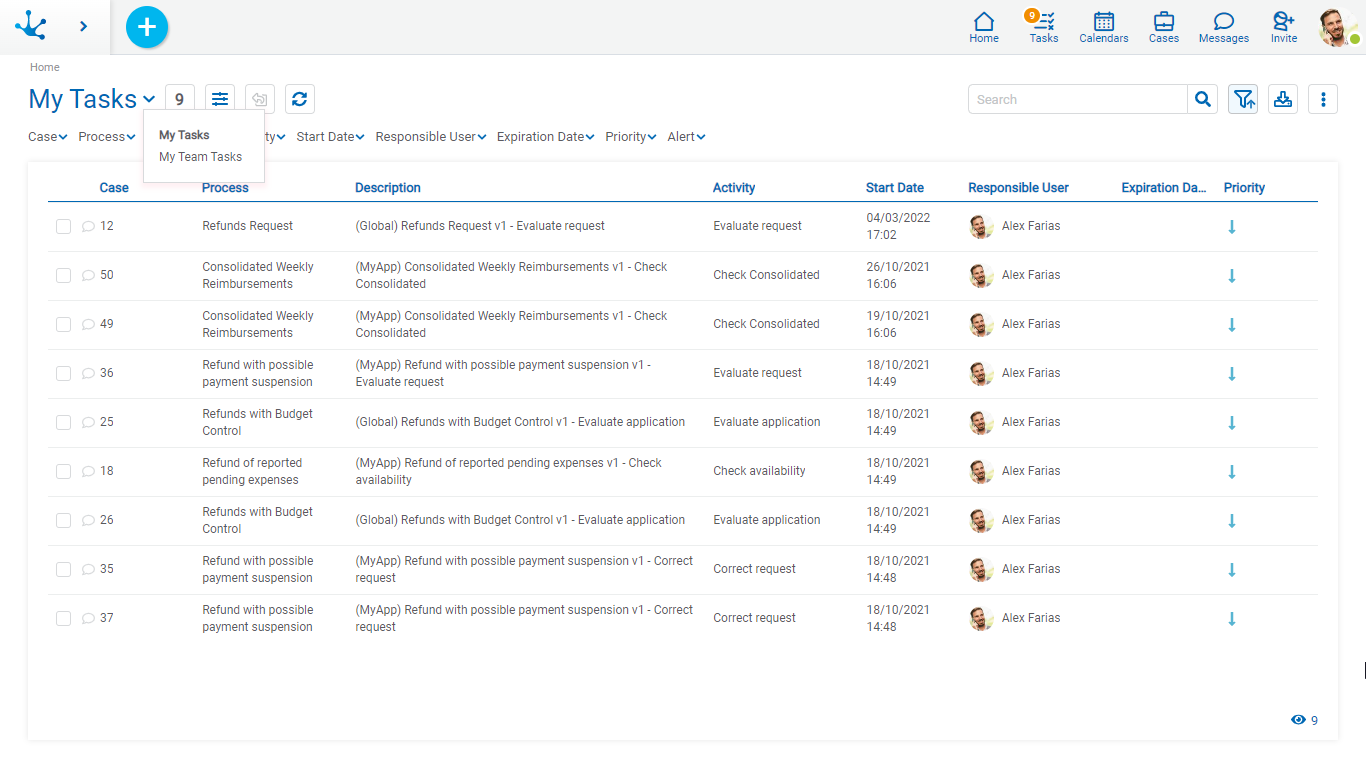Click the Invite user icon
The image size is (1366, 768).
click(1283, 27)
